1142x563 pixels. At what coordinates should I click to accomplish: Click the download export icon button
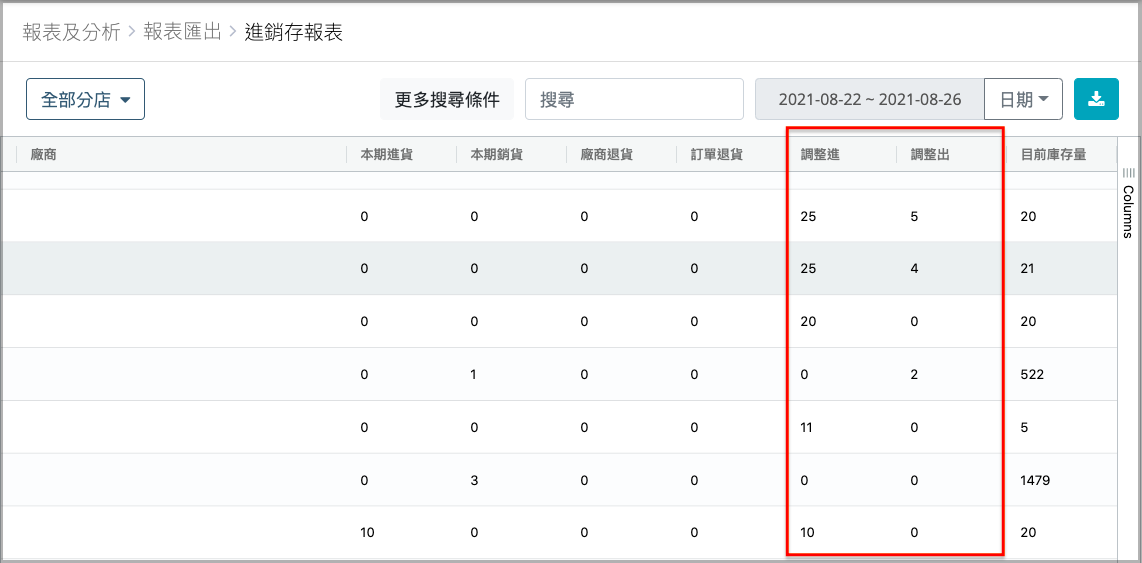click(x=1096, y=99)
